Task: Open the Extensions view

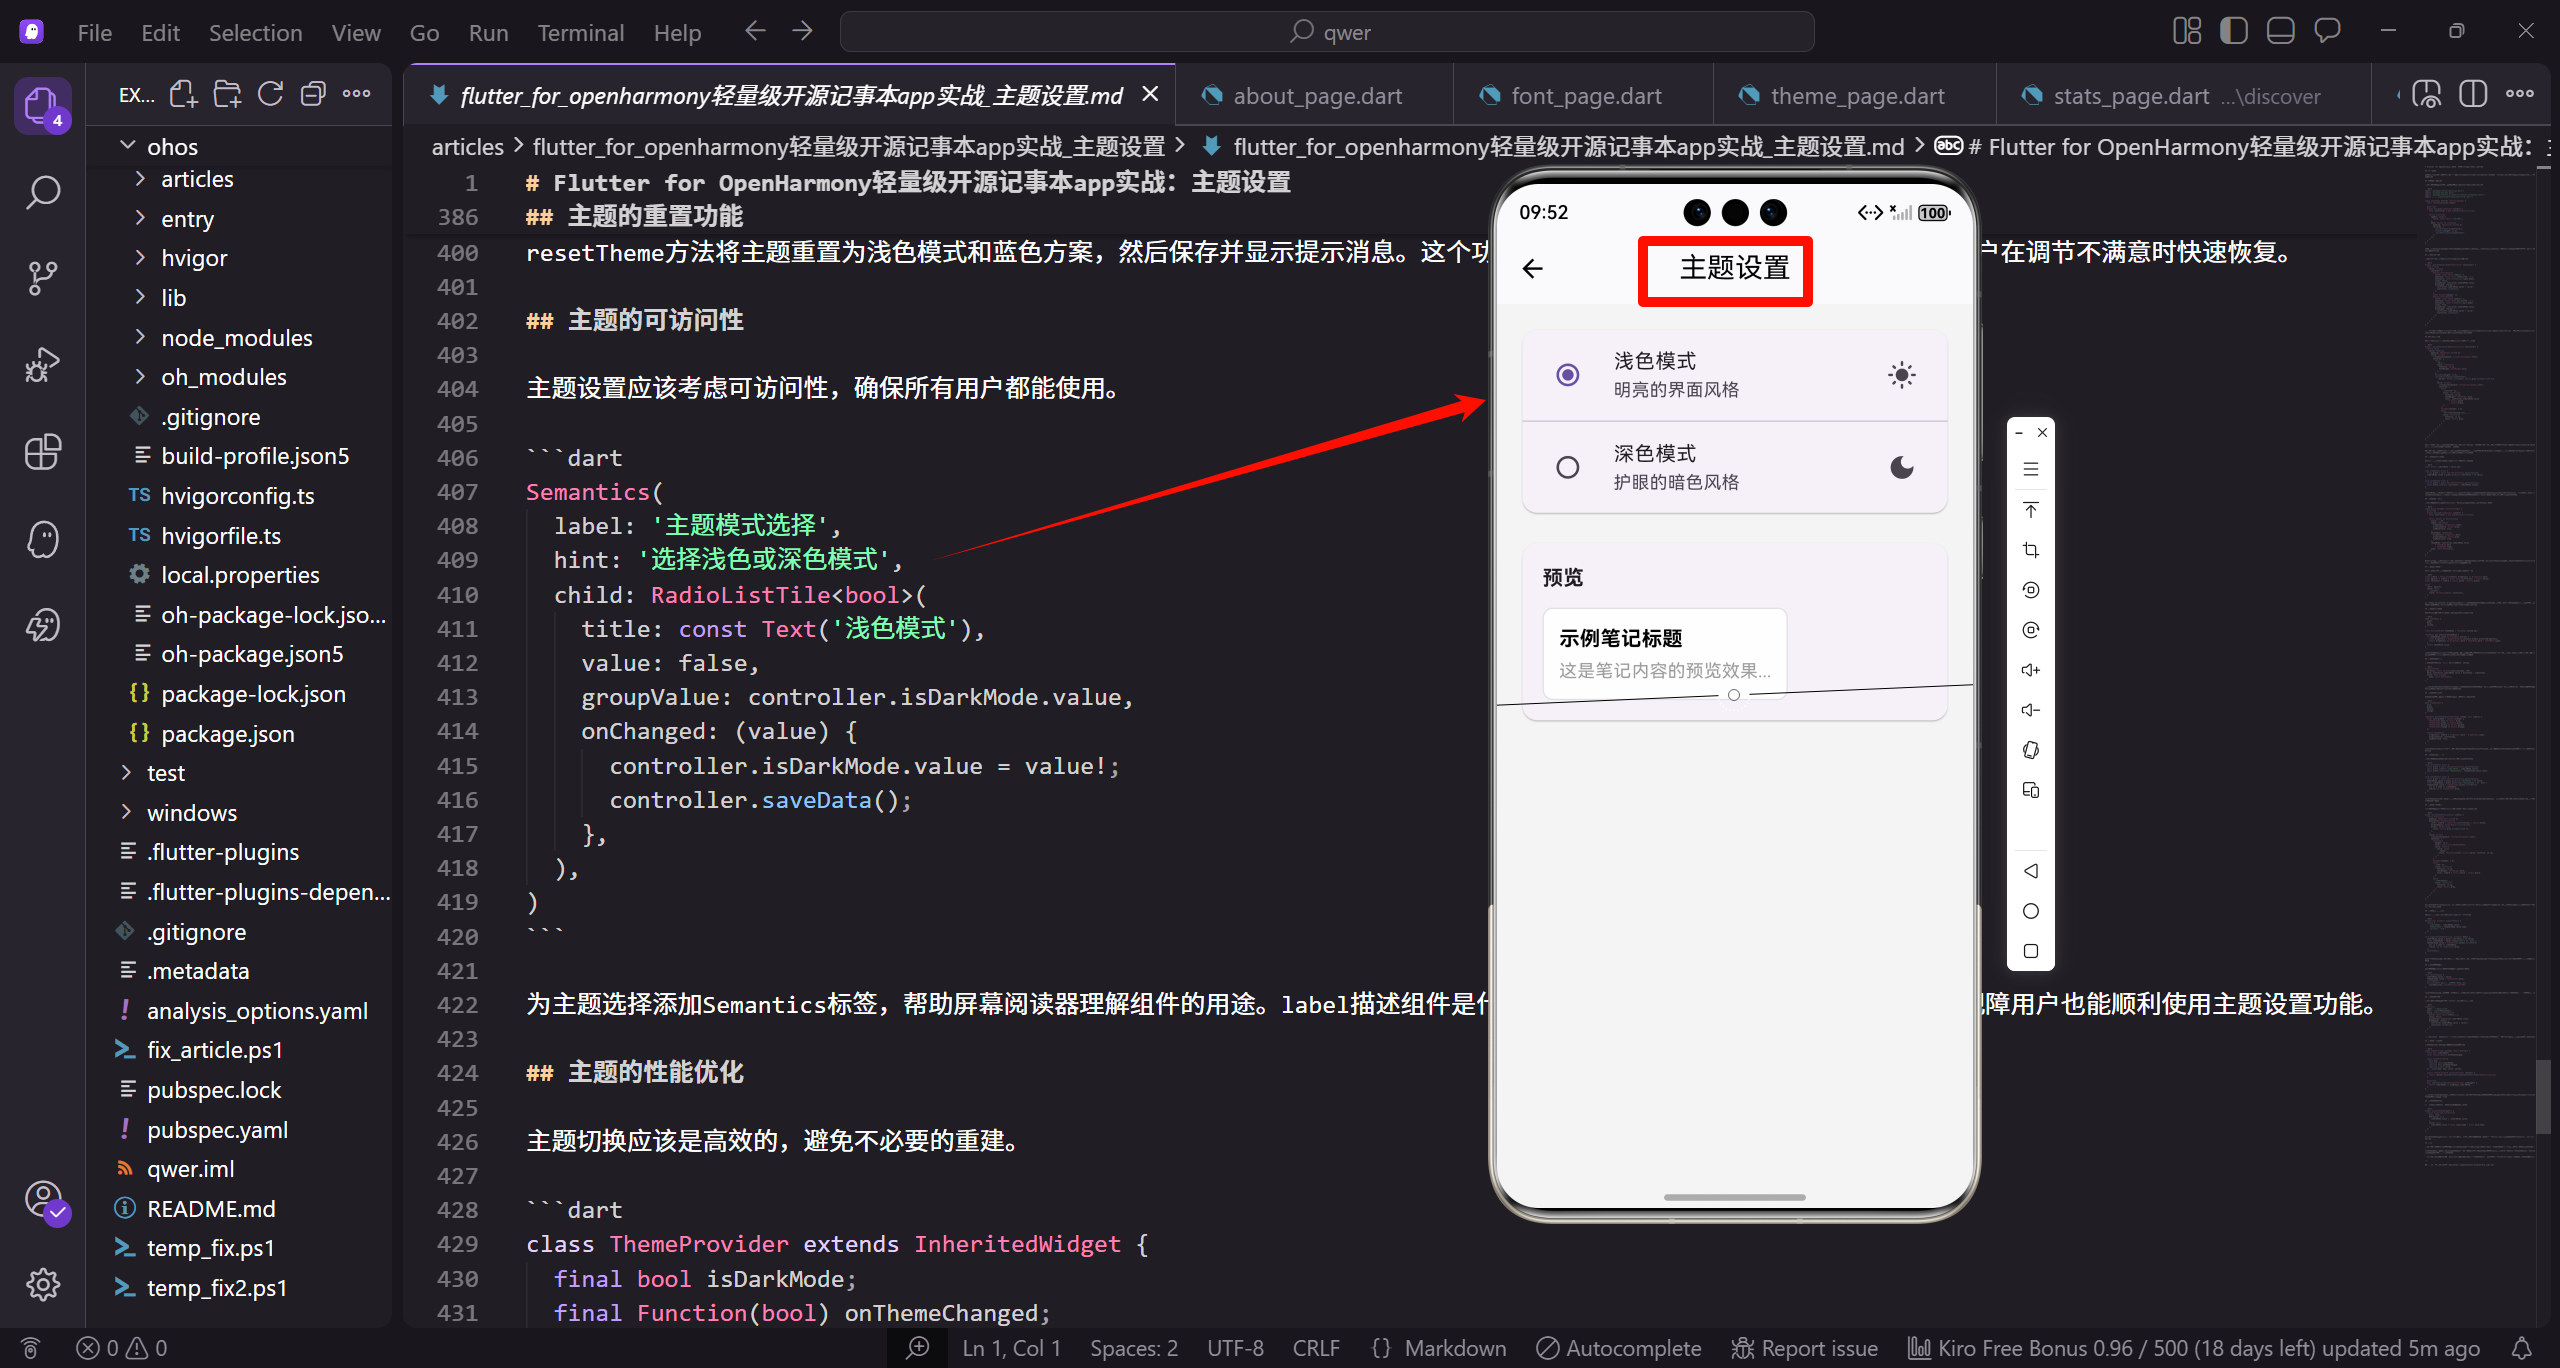Action: click(x=42, y=452)
